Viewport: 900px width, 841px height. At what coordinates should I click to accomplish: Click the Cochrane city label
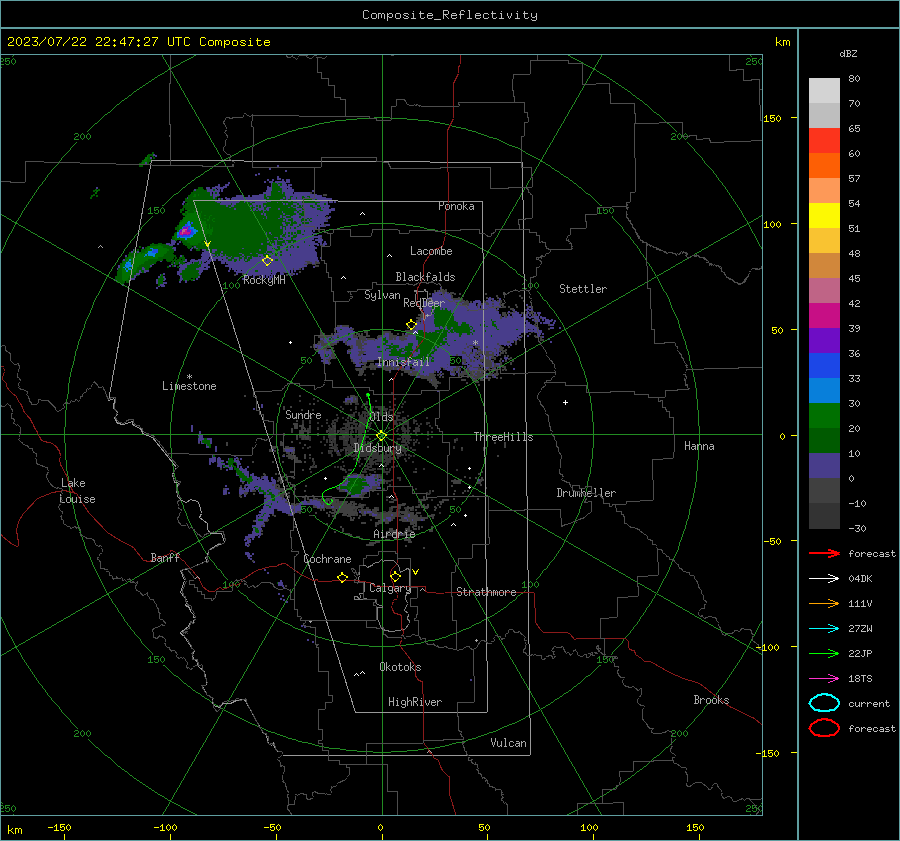pyautogui.click(x=327, y=559)
